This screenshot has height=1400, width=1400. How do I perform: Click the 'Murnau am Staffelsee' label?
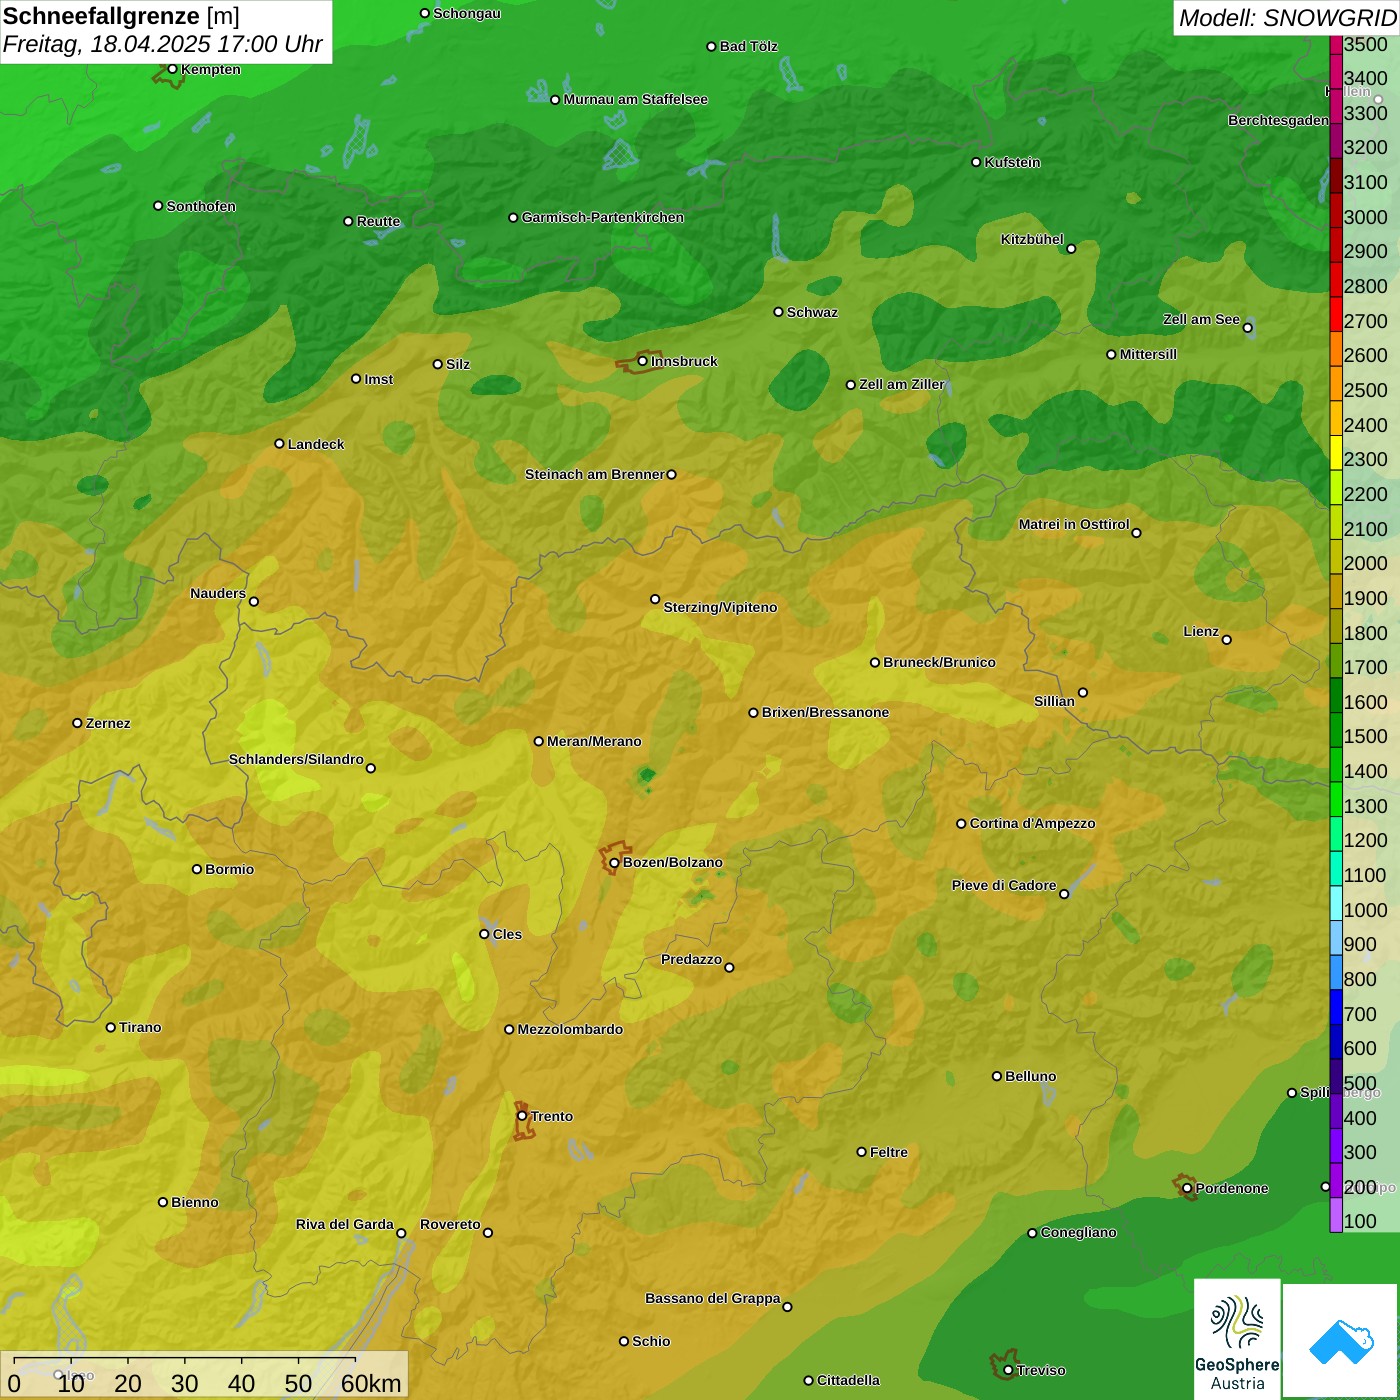tap(636, 99)
